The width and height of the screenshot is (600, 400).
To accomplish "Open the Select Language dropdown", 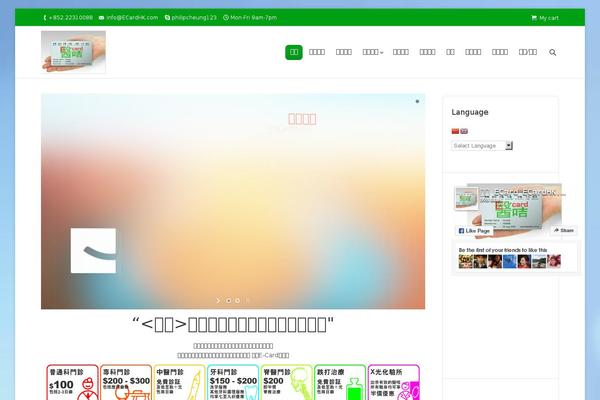I will 482,146.
